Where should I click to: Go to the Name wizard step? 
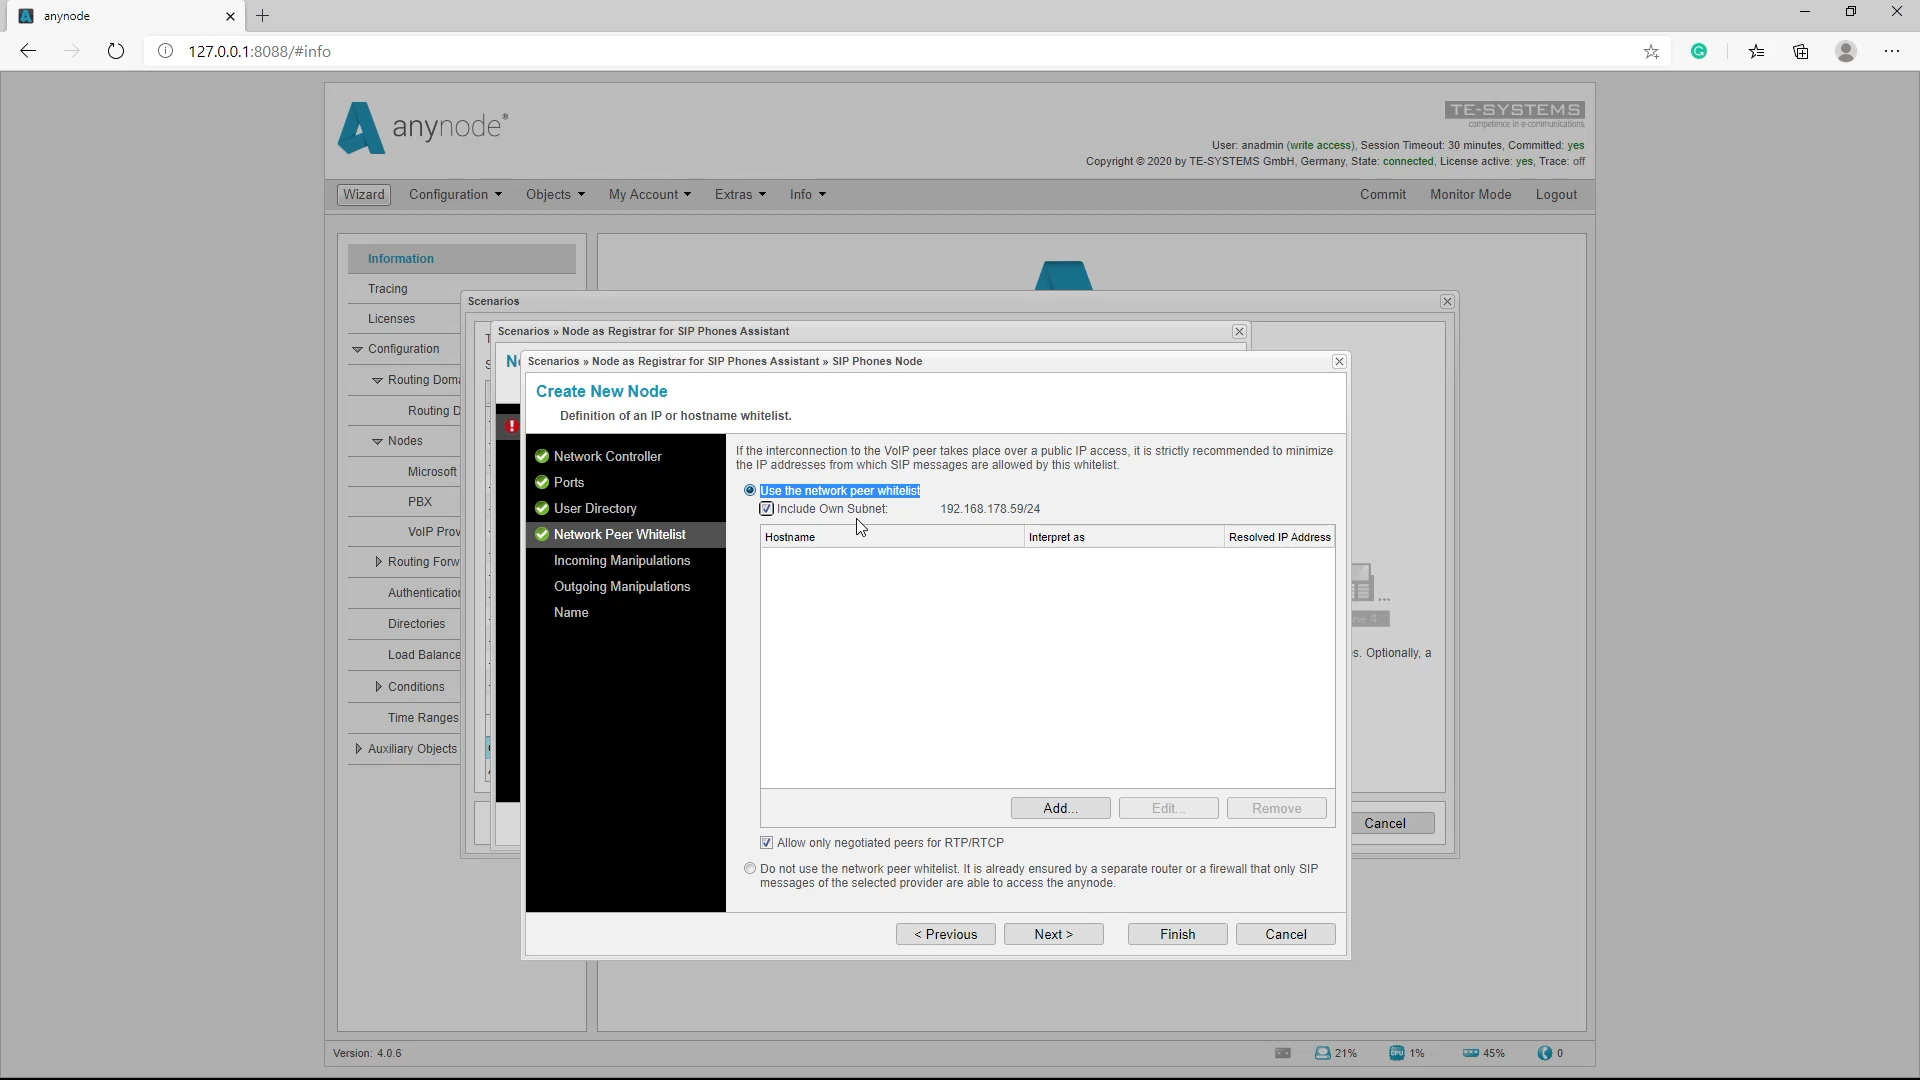571,612
